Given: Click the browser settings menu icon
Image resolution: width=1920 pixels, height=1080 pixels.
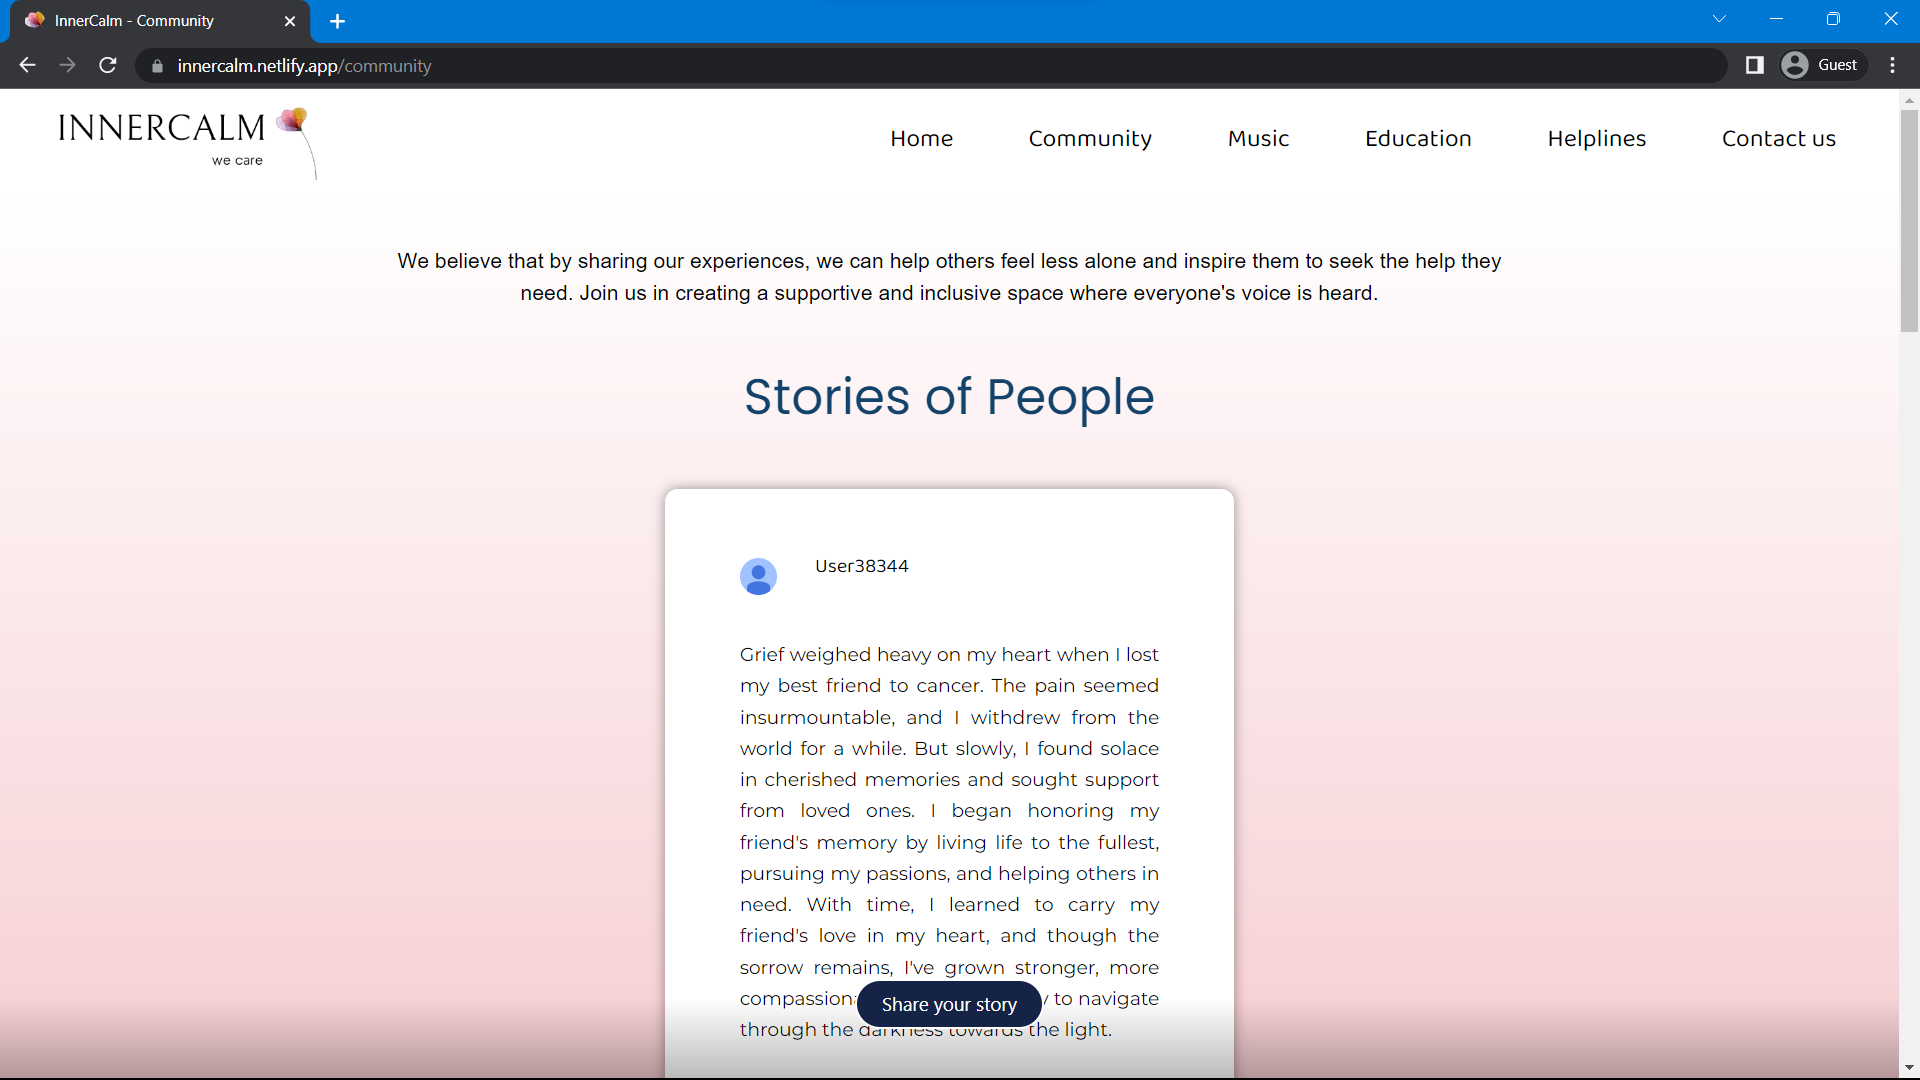Looking at the screenshot, I should pyautogui.click(x=1895, y=66).
